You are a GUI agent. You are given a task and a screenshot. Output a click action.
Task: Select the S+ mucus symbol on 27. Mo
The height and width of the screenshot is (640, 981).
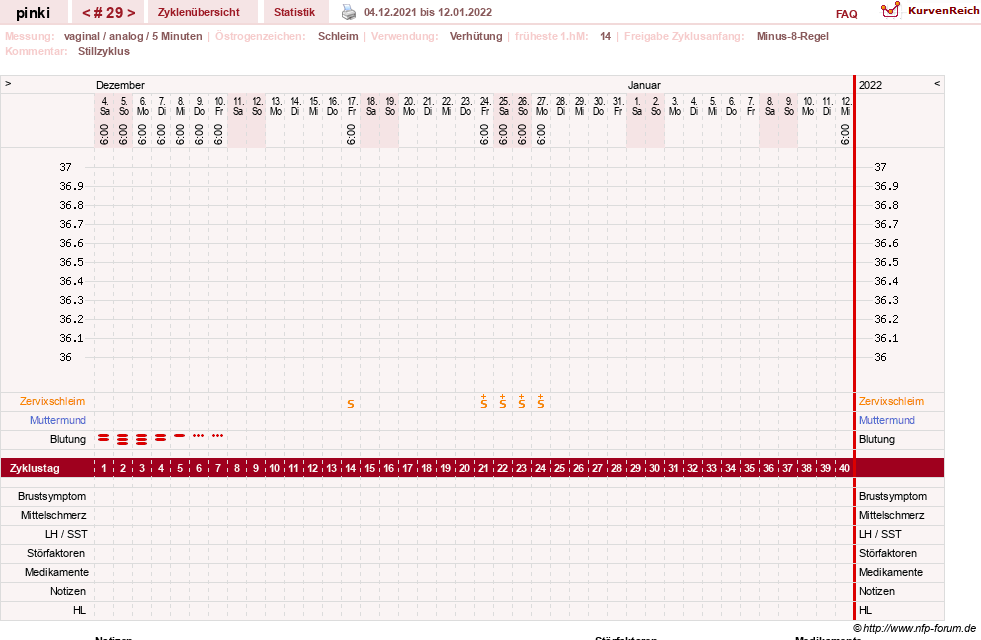click(x=541, y=402)
